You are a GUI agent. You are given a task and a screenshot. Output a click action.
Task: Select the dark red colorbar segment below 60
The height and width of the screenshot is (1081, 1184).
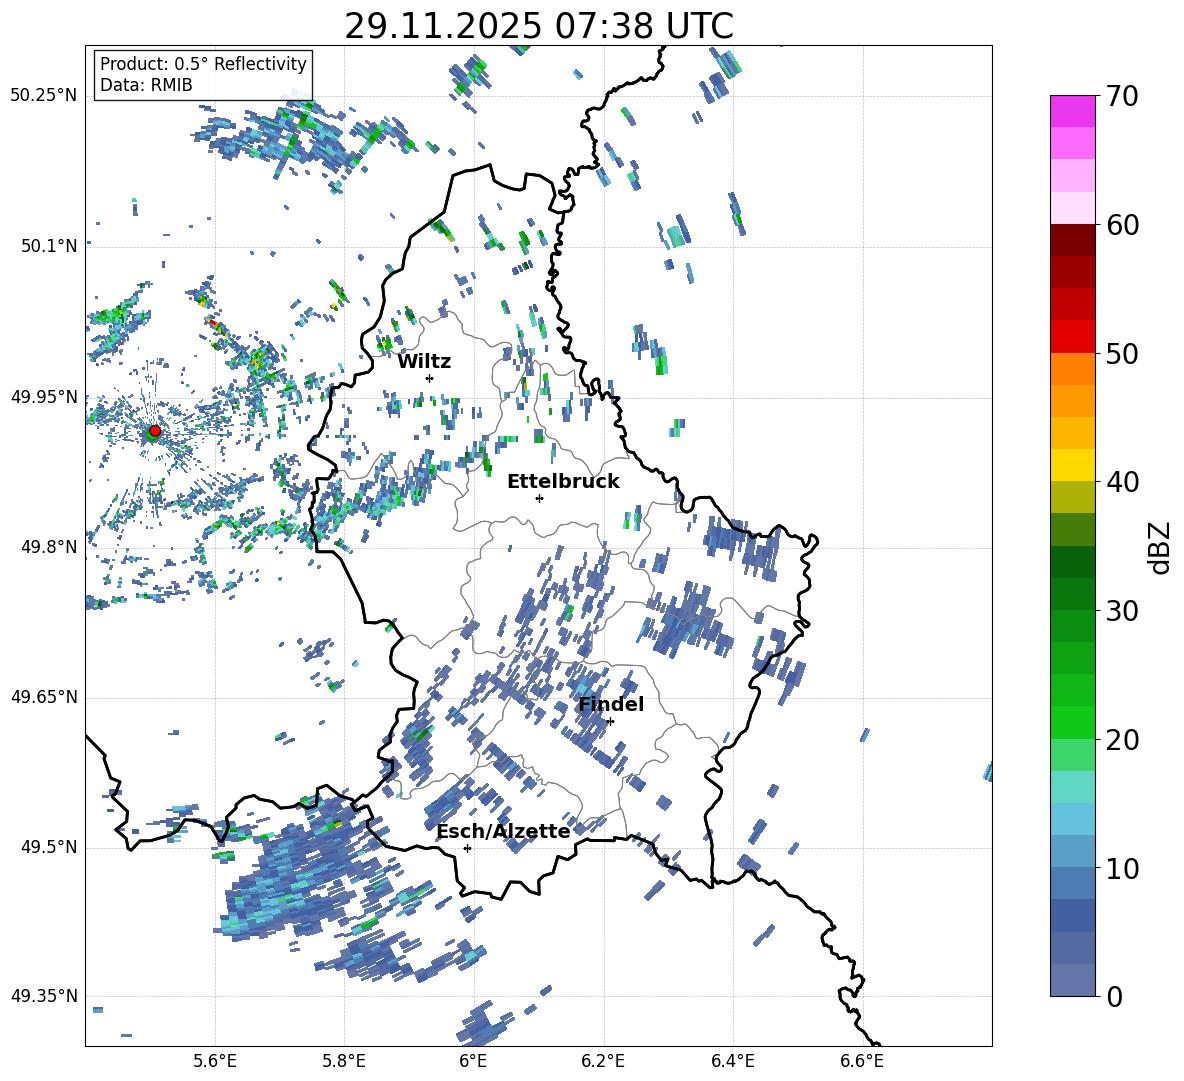point(1072,240)
